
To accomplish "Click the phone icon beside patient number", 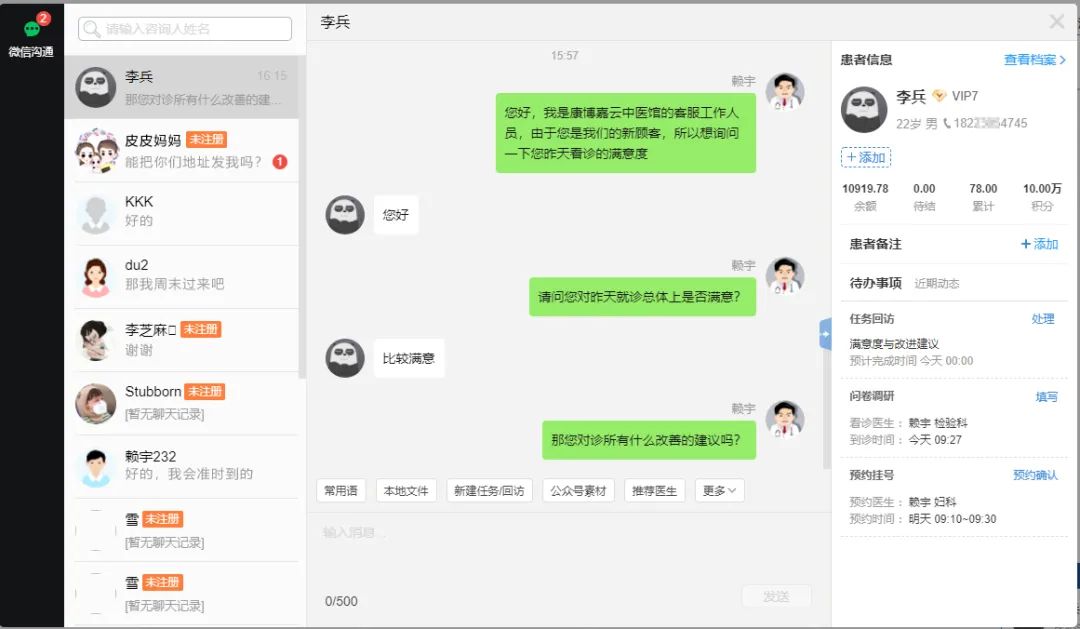I will [x=947, y=124].
